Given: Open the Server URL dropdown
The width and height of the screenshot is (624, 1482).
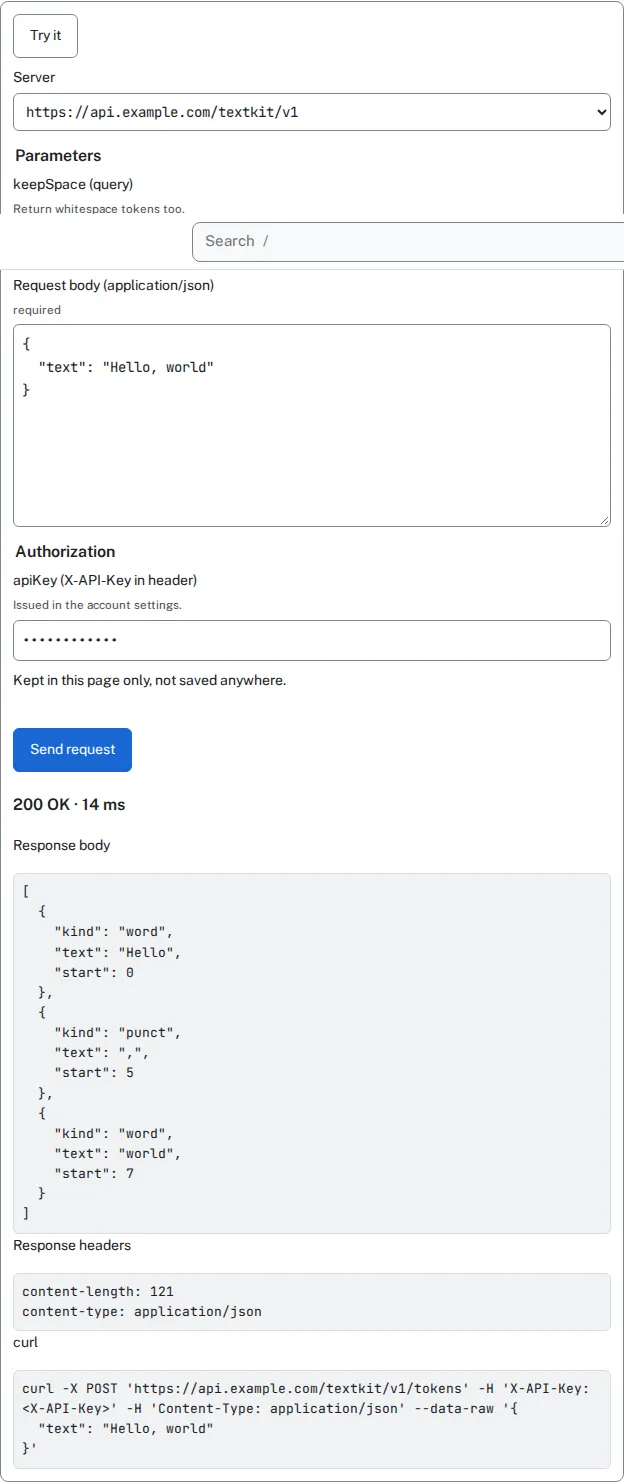Looking at the screenshot, I should point(312,112).
